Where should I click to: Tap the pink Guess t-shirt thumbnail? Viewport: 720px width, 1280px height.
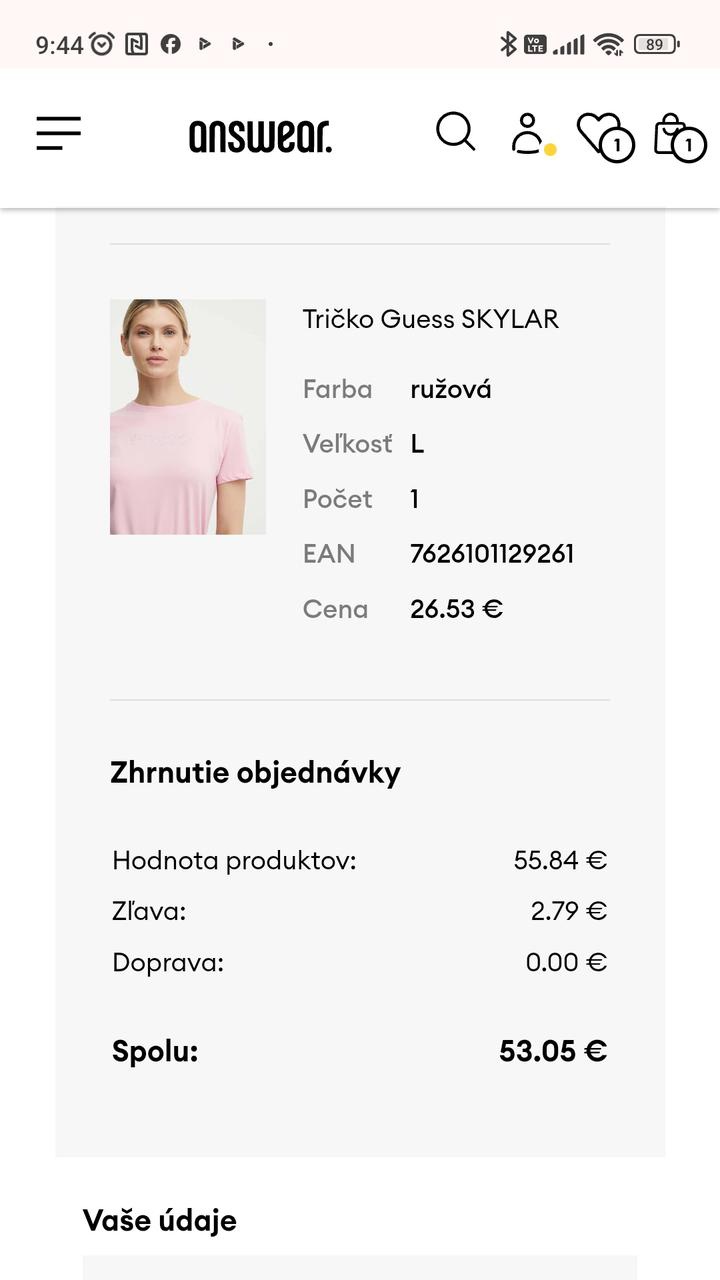(188, 417)
